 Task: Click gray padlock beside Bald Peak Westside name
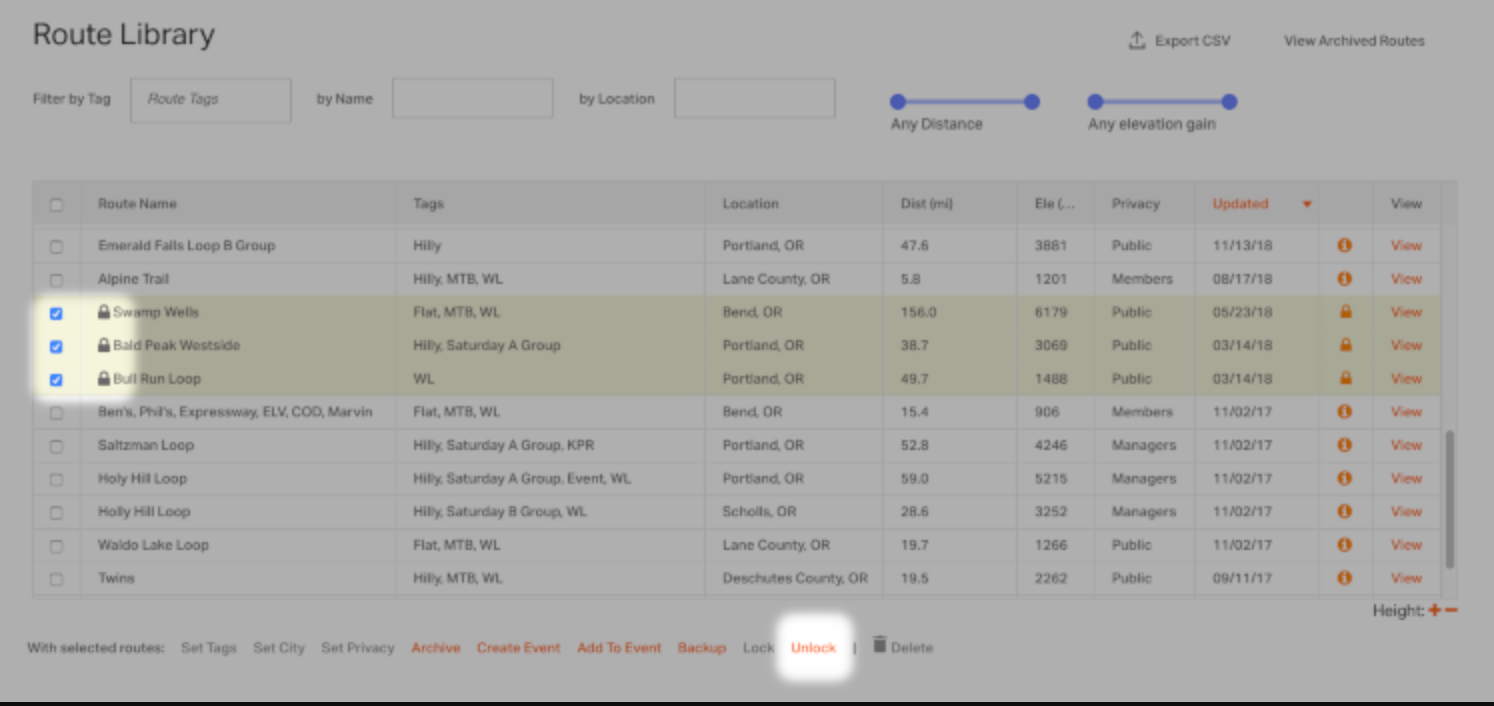103,345
